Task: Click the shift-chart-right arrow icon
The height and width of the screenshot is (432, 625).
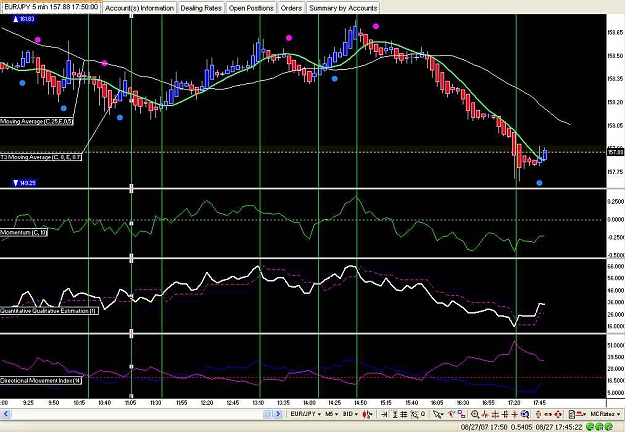Action: coord(384,414)
